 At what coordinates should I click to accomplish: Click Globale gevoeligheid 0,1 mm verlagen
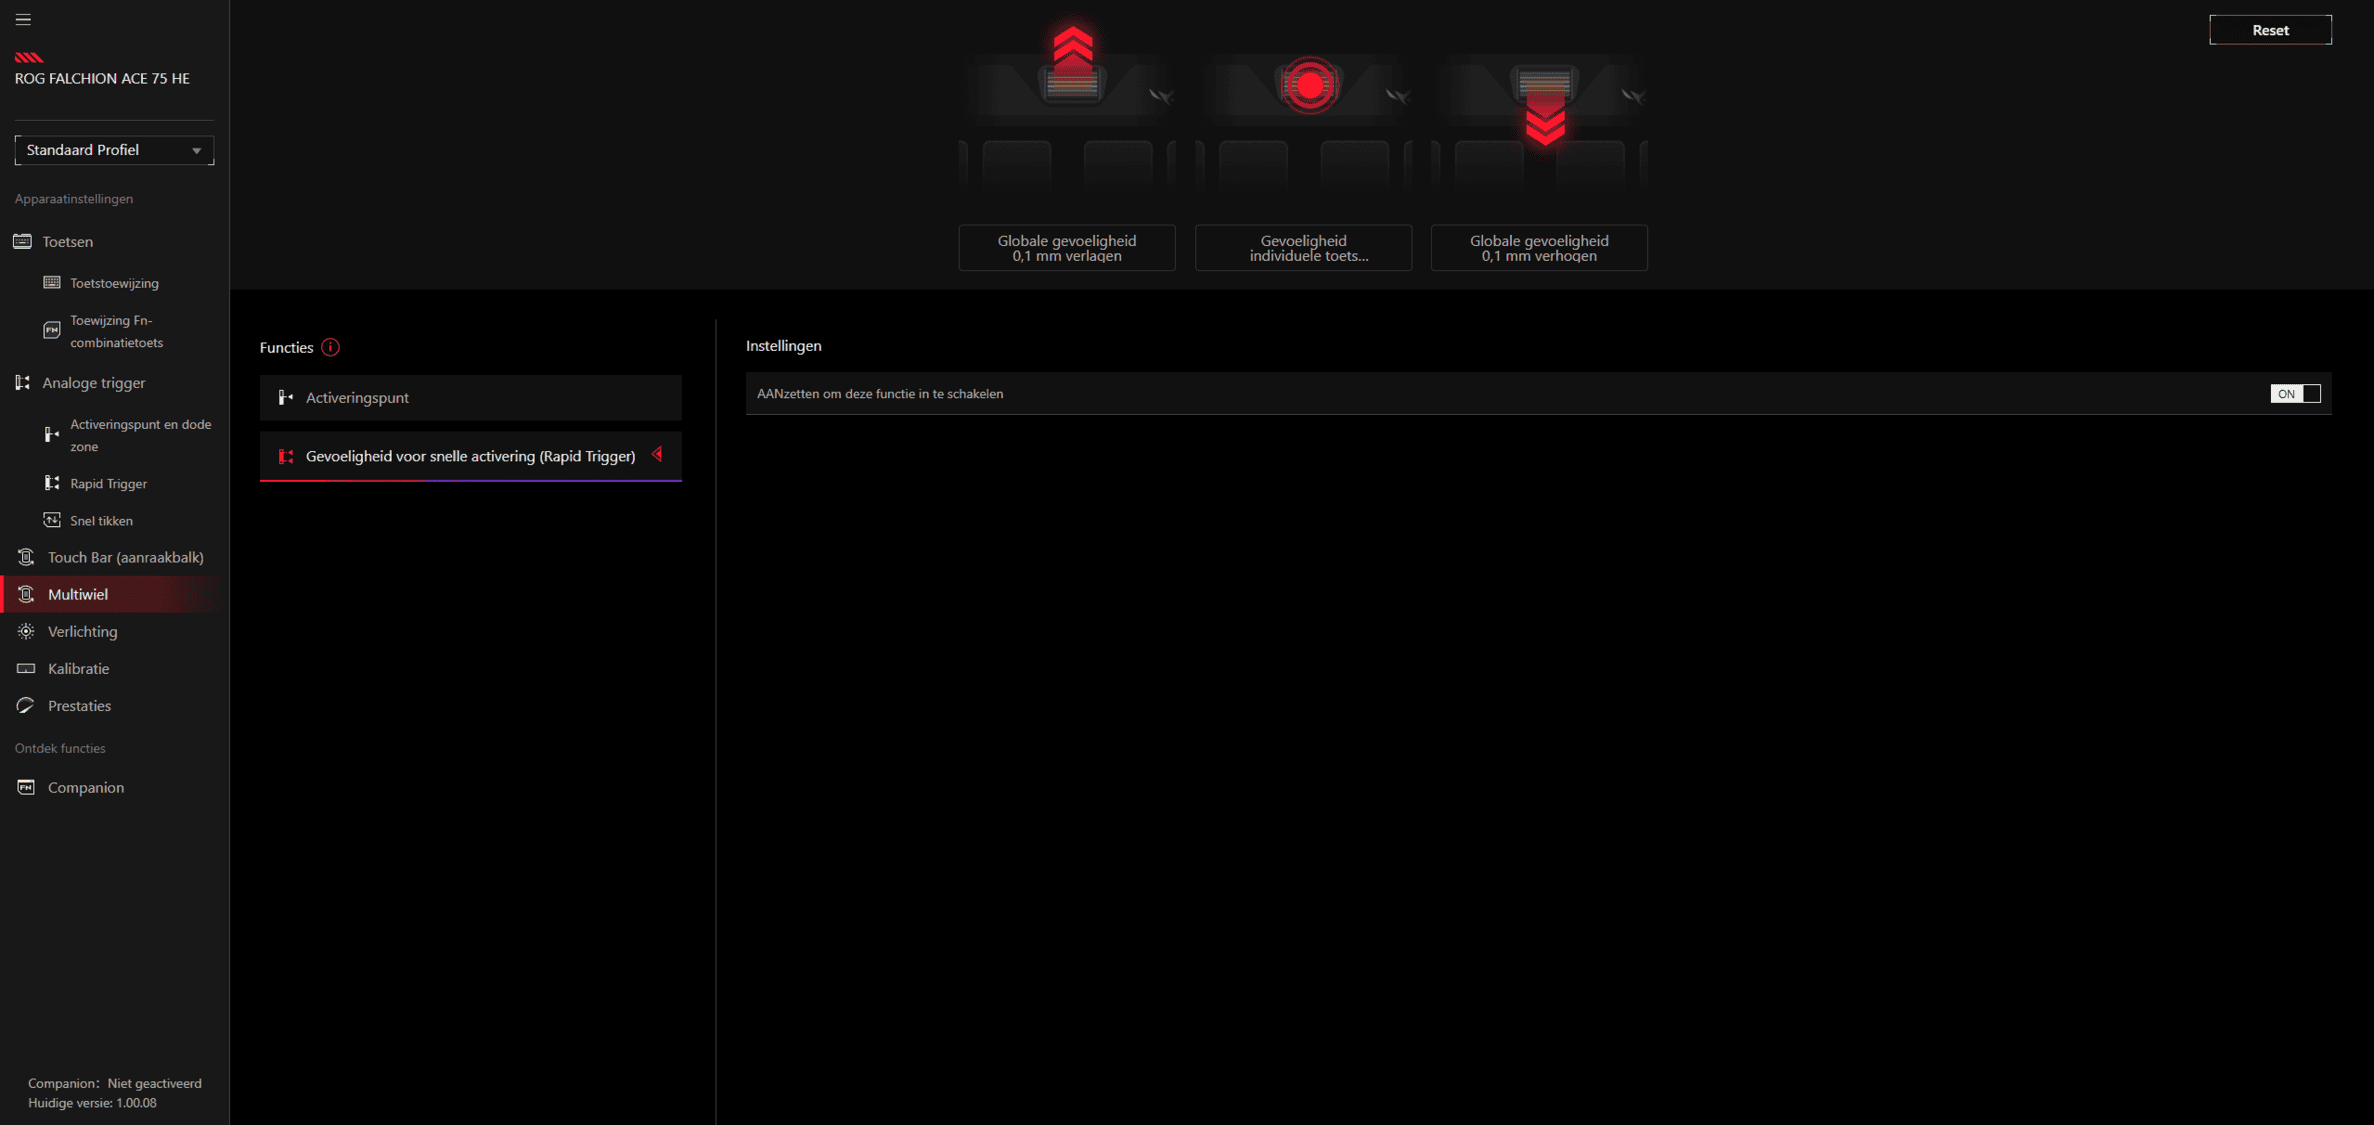coord(1066,248)
